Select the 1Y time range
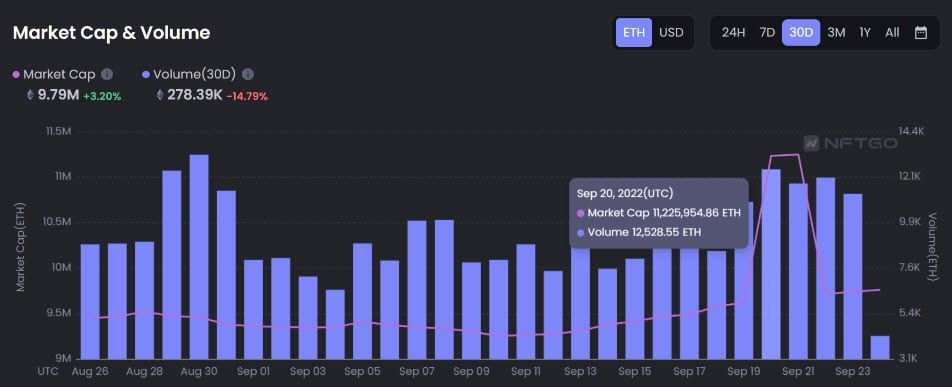This screenshot has height=387, width=952. pos(865,33)
